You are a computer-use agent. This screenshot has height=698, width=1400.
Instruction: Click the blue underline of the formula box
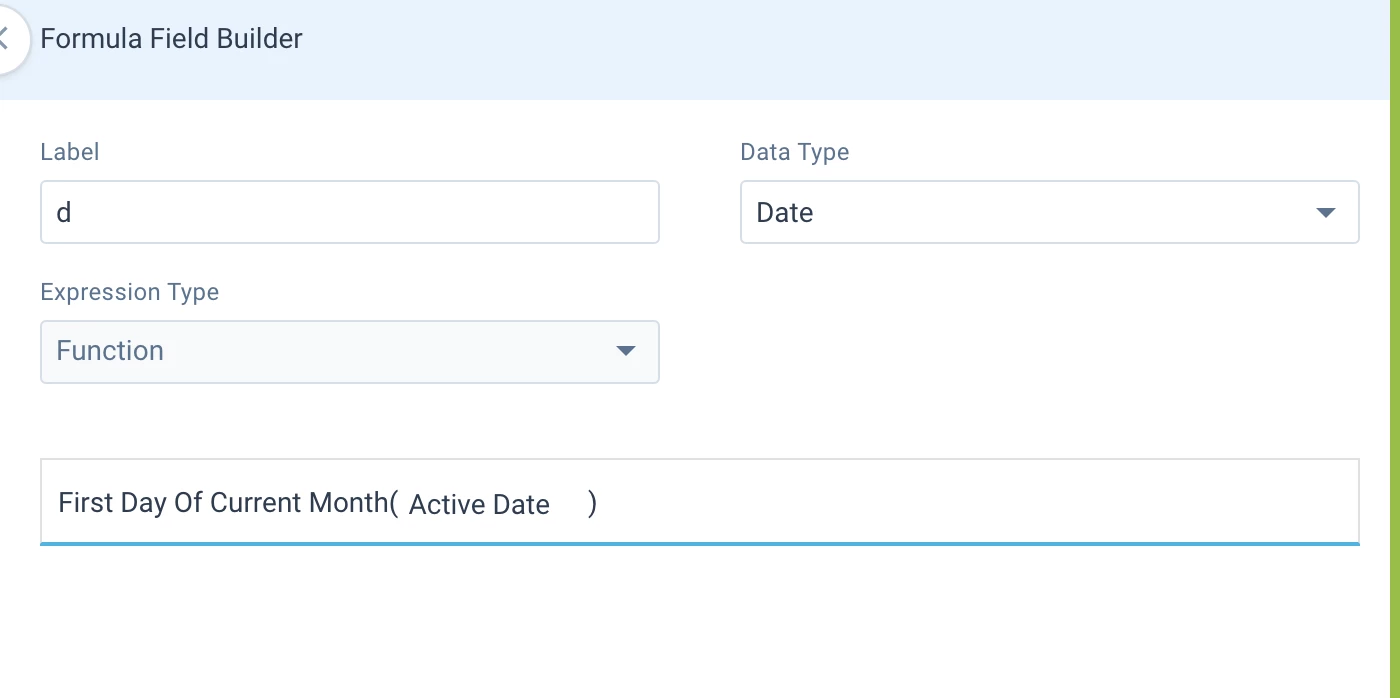(x=700, y=543)
